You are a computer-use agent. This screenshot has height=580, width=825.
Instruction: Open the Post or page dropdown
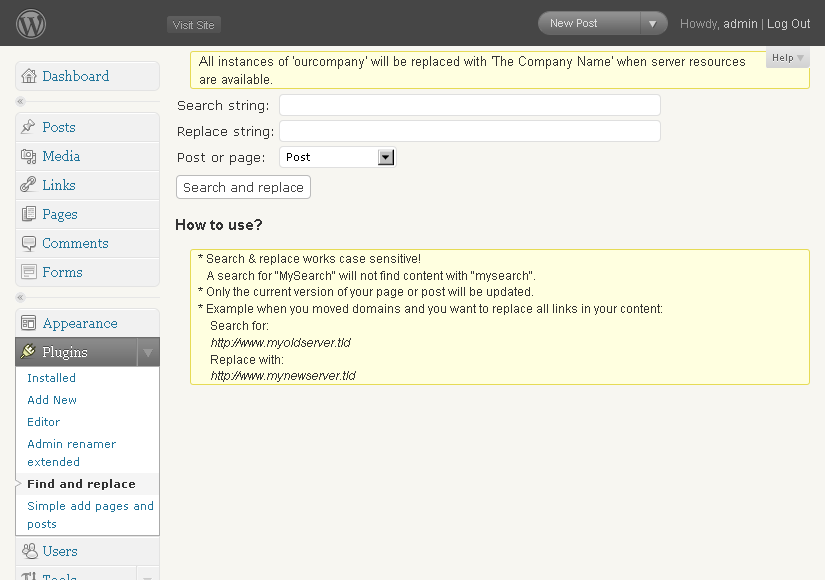click(337, 157)
